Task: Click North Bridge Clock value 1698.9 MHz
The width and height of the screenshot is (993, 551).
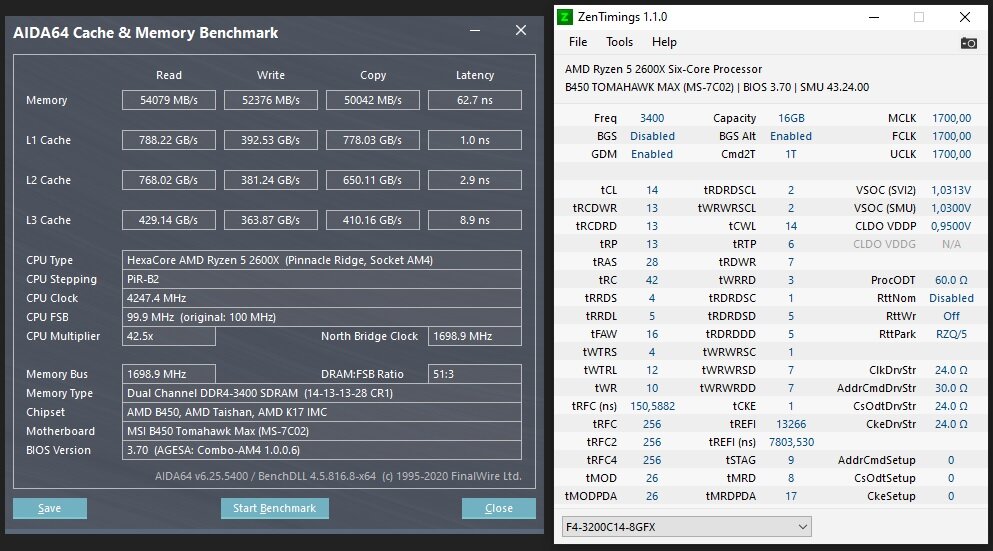Action: pyautogui.click(x=474, y=336)
